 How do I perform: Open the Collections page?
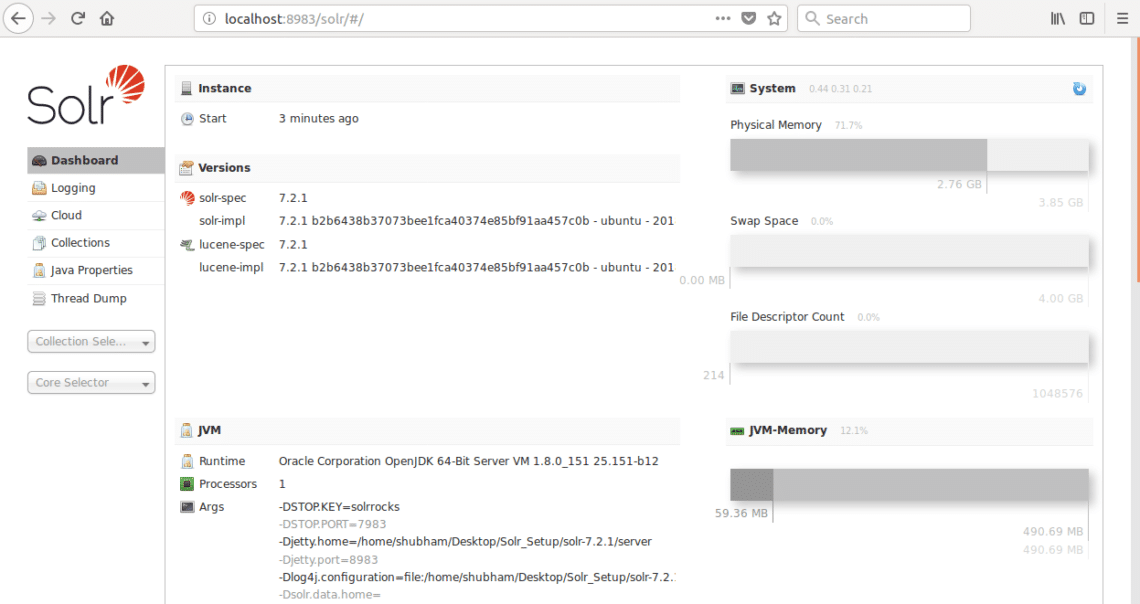96,243
